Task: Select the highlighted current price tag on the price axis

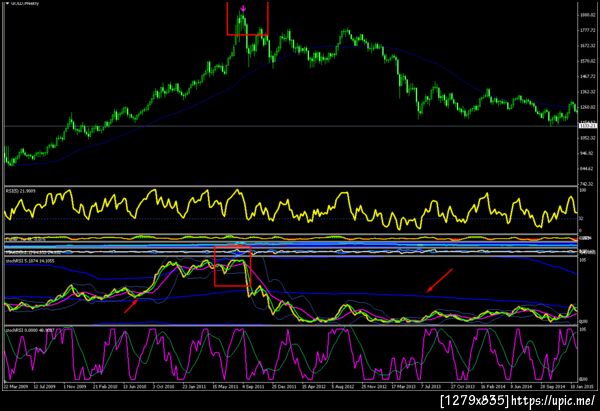Action: click(x=588, y=126)
